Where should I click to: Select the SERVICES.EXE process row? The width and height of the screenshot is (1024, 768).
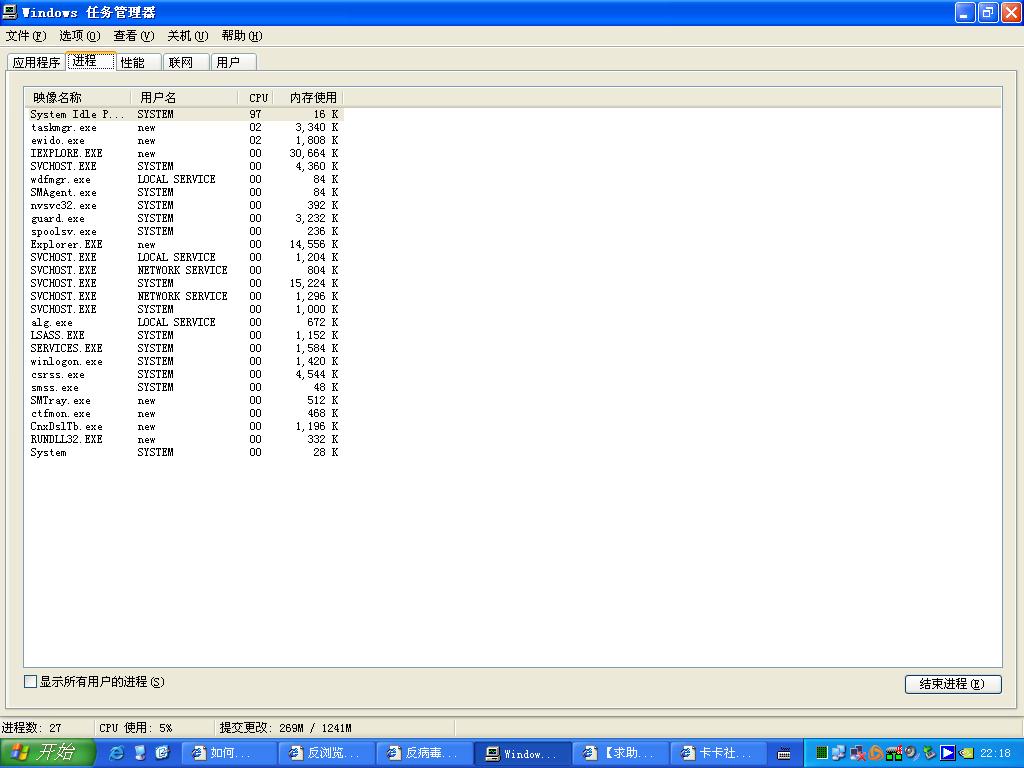tap(184, 349)
